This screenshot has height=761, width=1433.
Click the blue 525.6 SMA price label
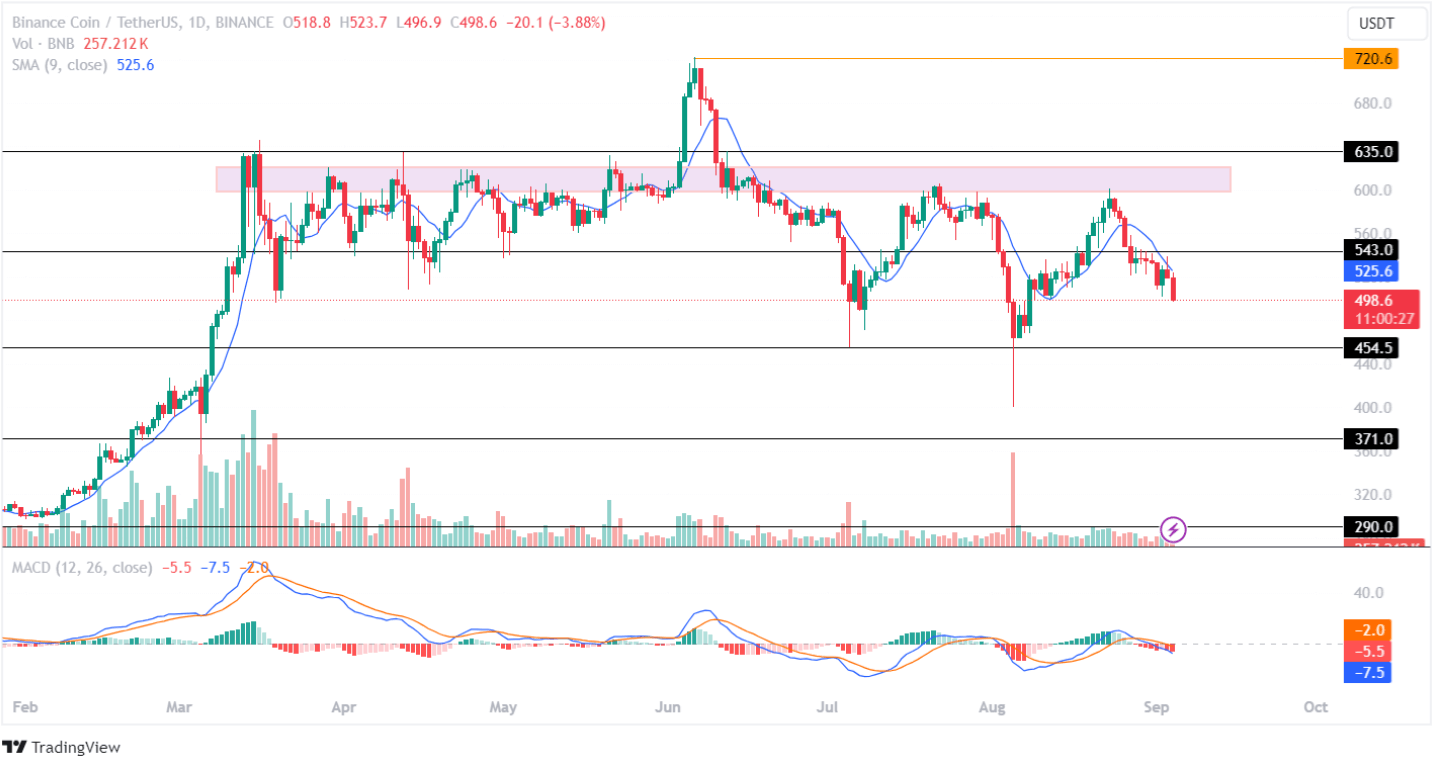[1372, 271]
